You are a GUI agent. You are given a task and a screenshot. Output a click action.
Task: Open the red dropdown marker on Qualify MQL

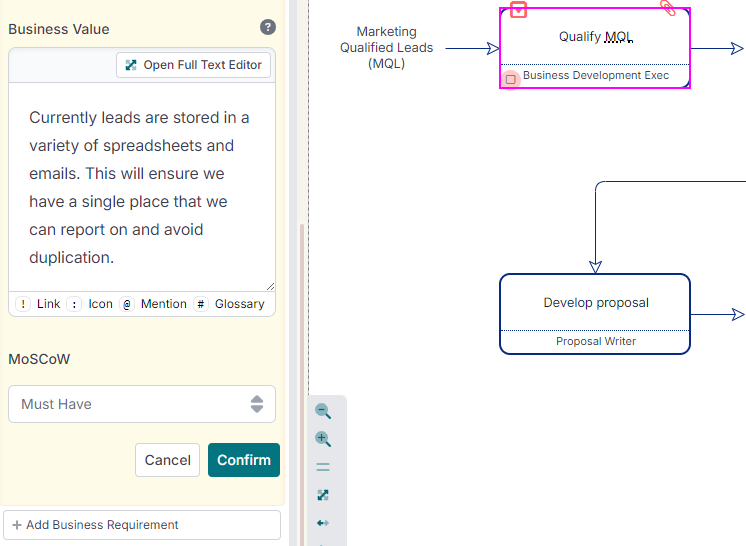[518, 10]
